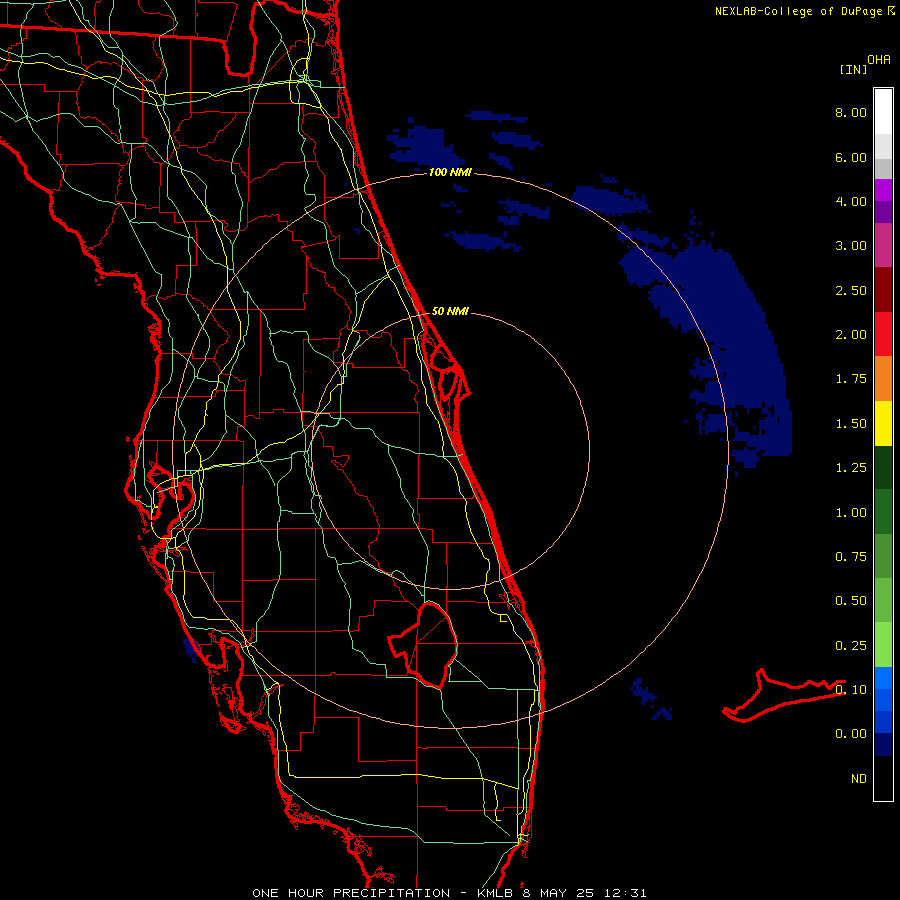Click the 2.50 legend value

[851, 290]
